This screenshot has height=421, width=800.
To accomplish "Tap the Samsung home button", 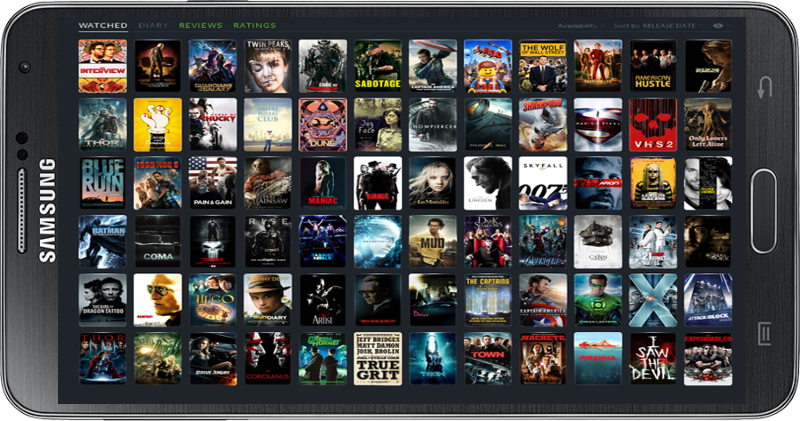I will coord(763,211).
